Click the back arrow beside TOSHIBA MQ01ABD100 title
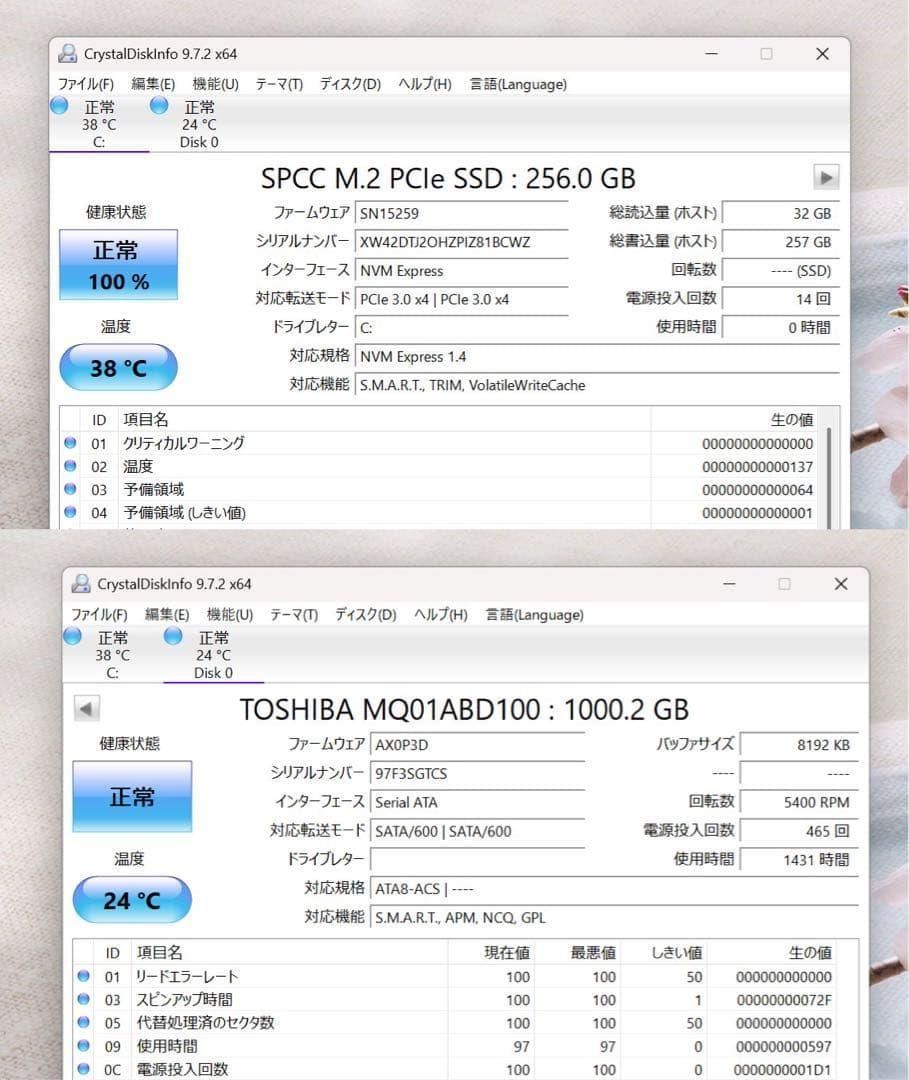Viewport: 909px width, 1080px height. [87, 708]
